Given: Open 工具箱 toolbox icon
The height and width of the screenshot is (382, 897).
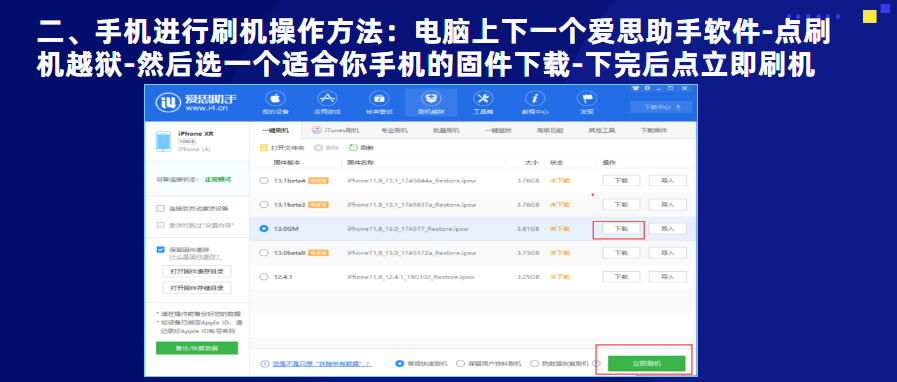Looking at the screenshot, I should [x=483, y=98].
